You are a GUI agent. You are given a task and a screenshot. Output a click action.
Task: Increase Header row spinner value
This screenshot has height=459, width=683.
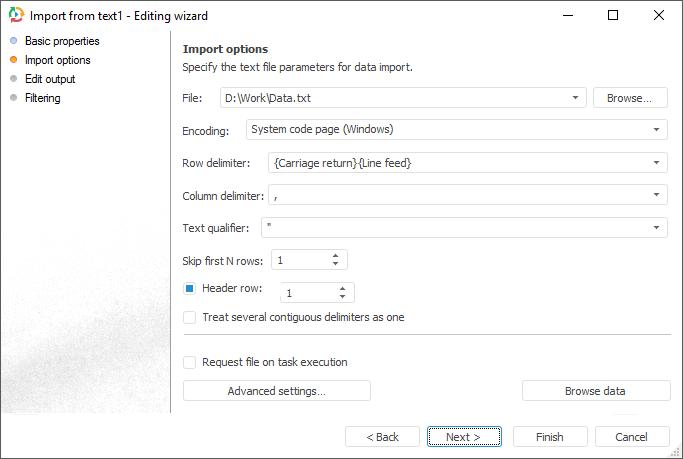click(x=343, y=288)
